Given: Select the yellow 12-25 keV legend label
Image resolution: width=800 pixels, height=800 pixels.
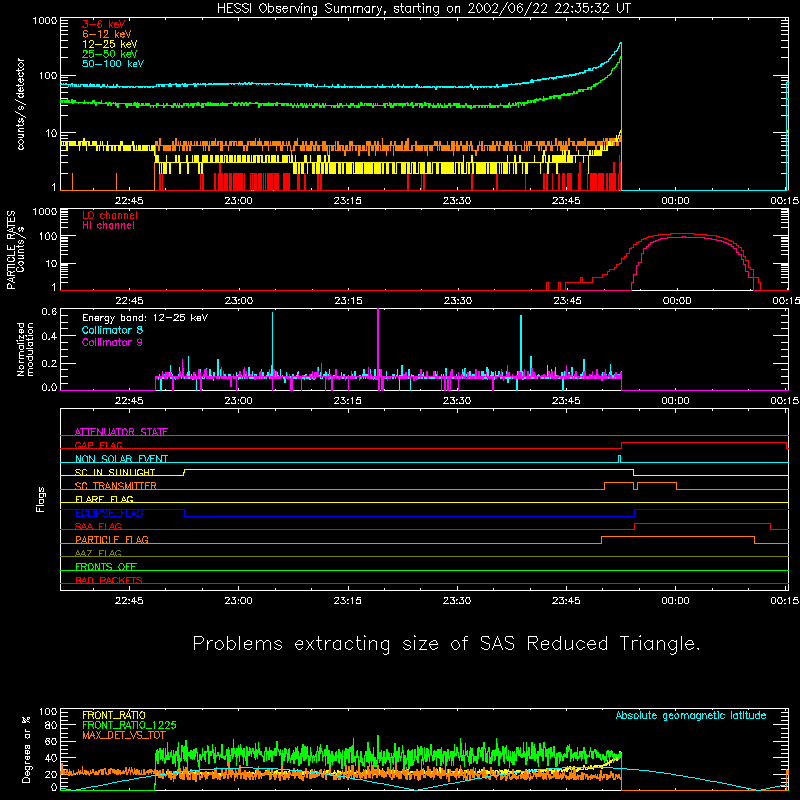Looking at the screenshot, I should [110, 44].
